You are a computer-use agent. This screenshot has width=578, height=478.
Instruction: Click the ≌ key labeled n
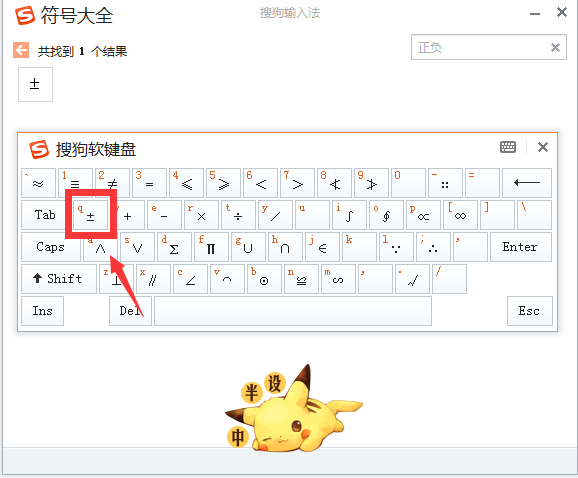(x=302, y=279)
